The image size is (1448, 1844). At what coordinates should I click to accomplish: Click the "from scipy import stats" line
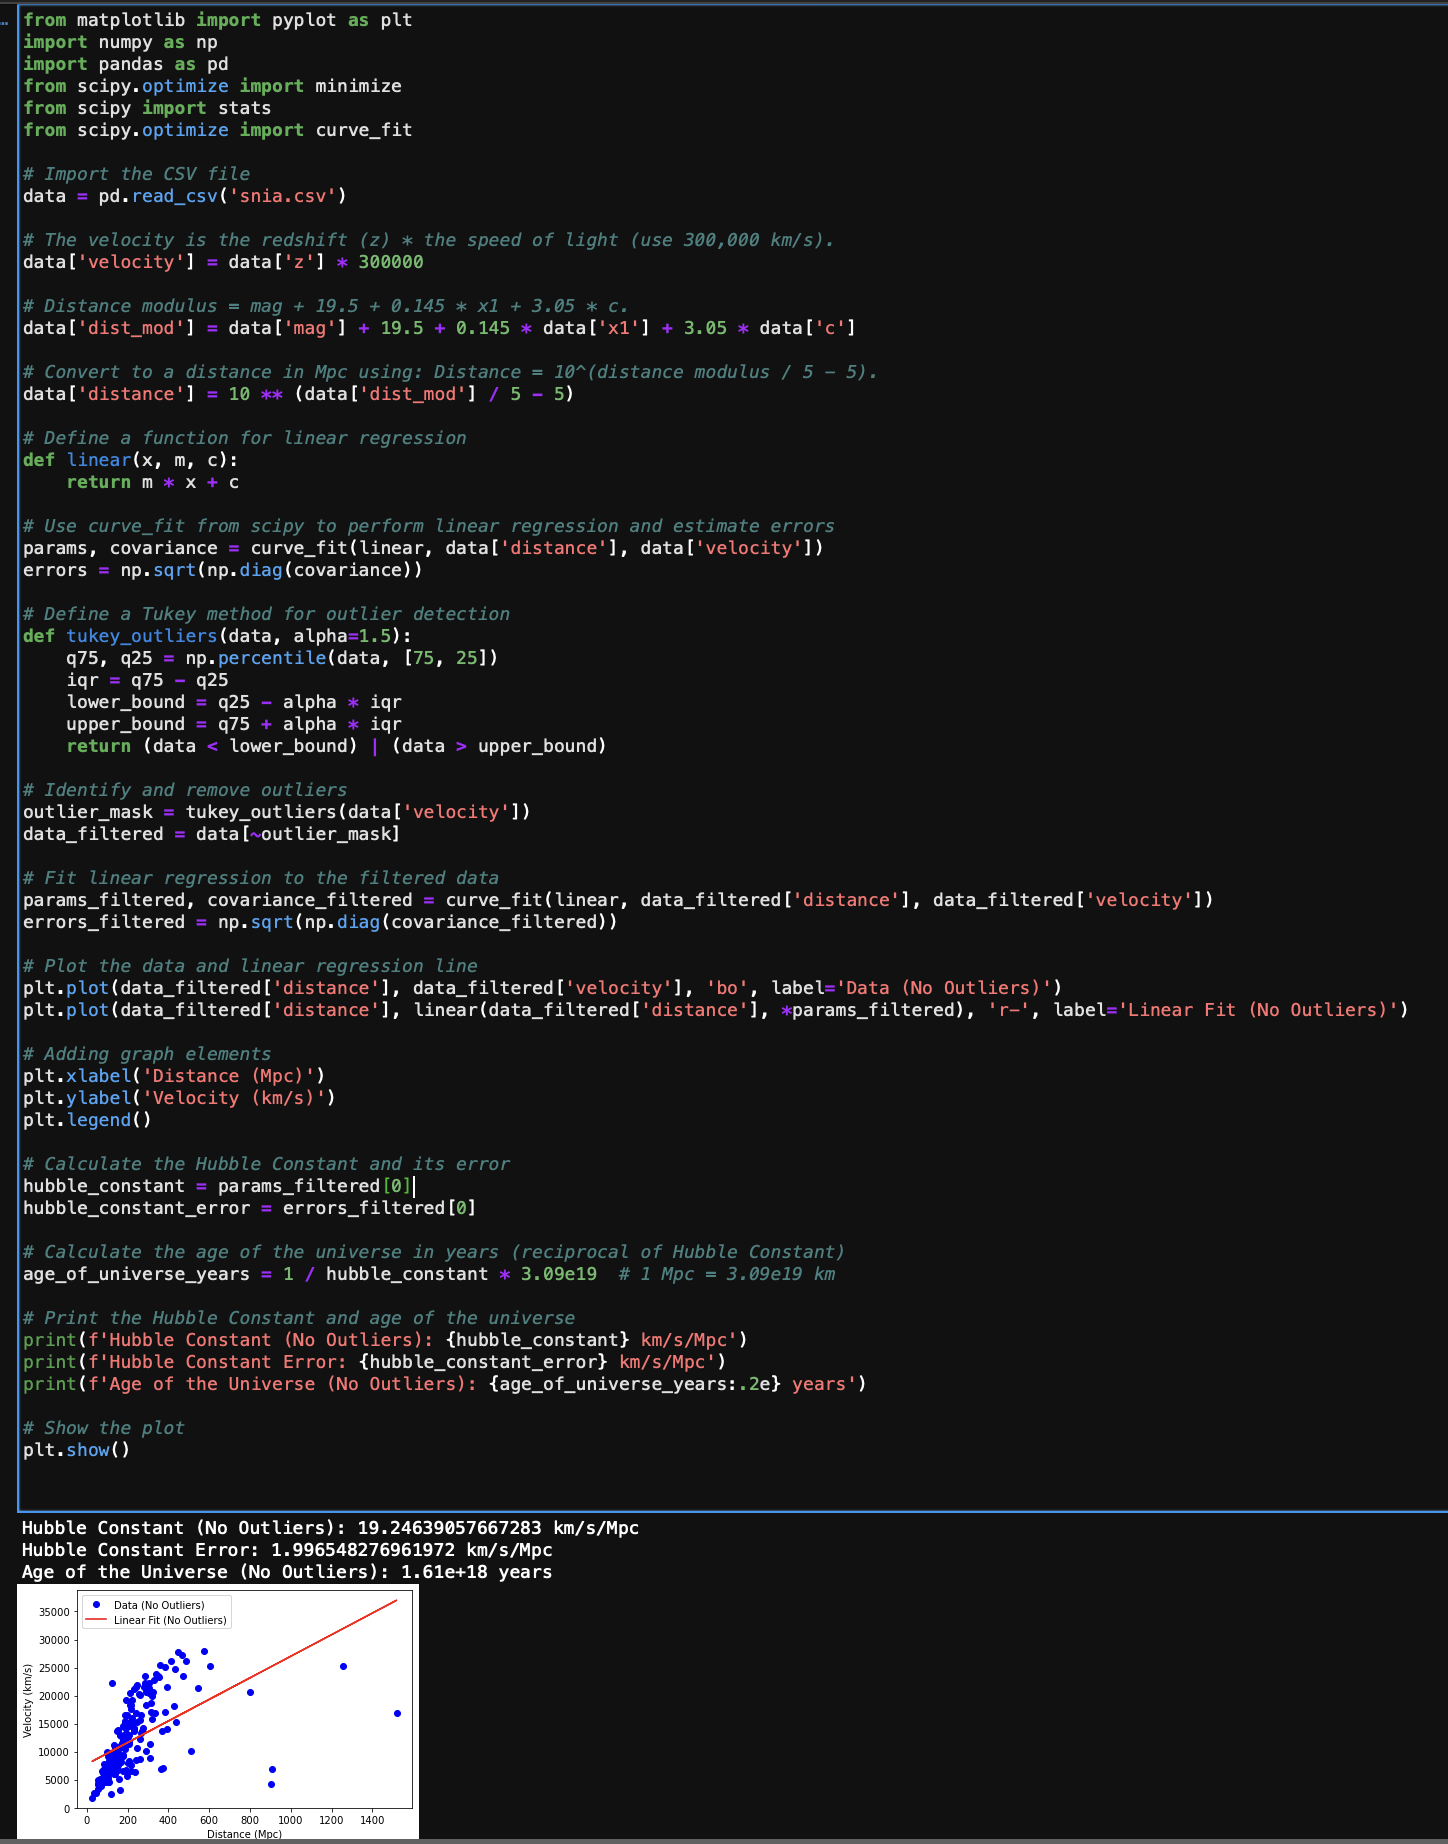147,108
